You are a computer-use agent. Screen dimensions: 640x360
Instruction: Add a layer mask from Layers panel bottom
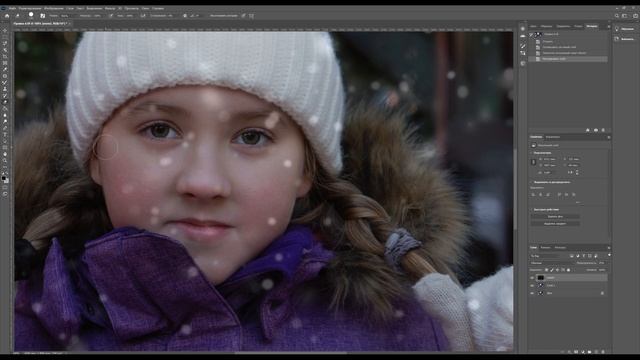576,351
